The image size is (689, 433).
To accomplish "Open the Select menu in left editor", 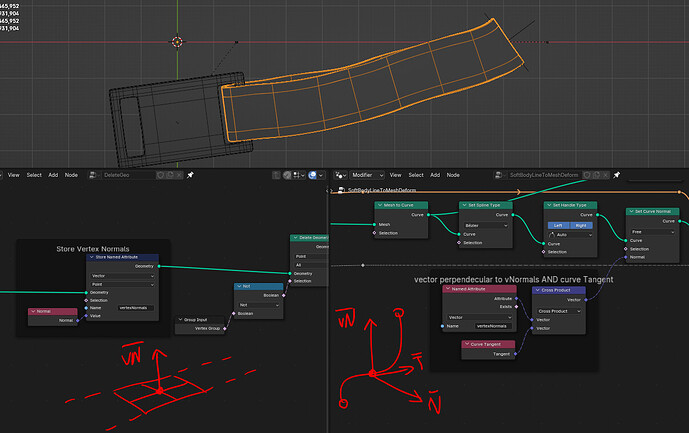I will click(34, 175).
